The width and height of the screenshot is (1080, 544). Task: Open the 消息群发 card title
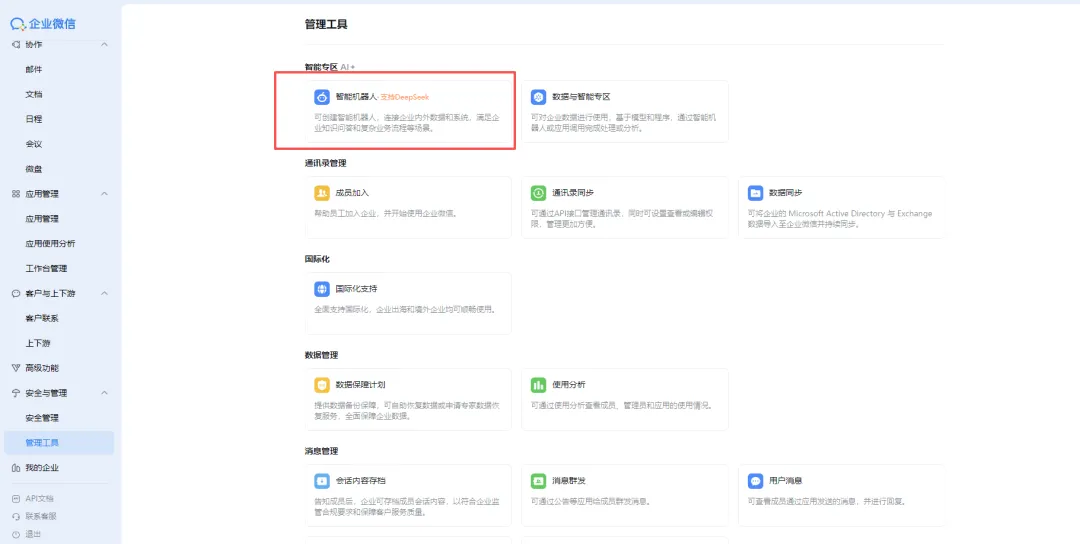click(x=569, y=481)
